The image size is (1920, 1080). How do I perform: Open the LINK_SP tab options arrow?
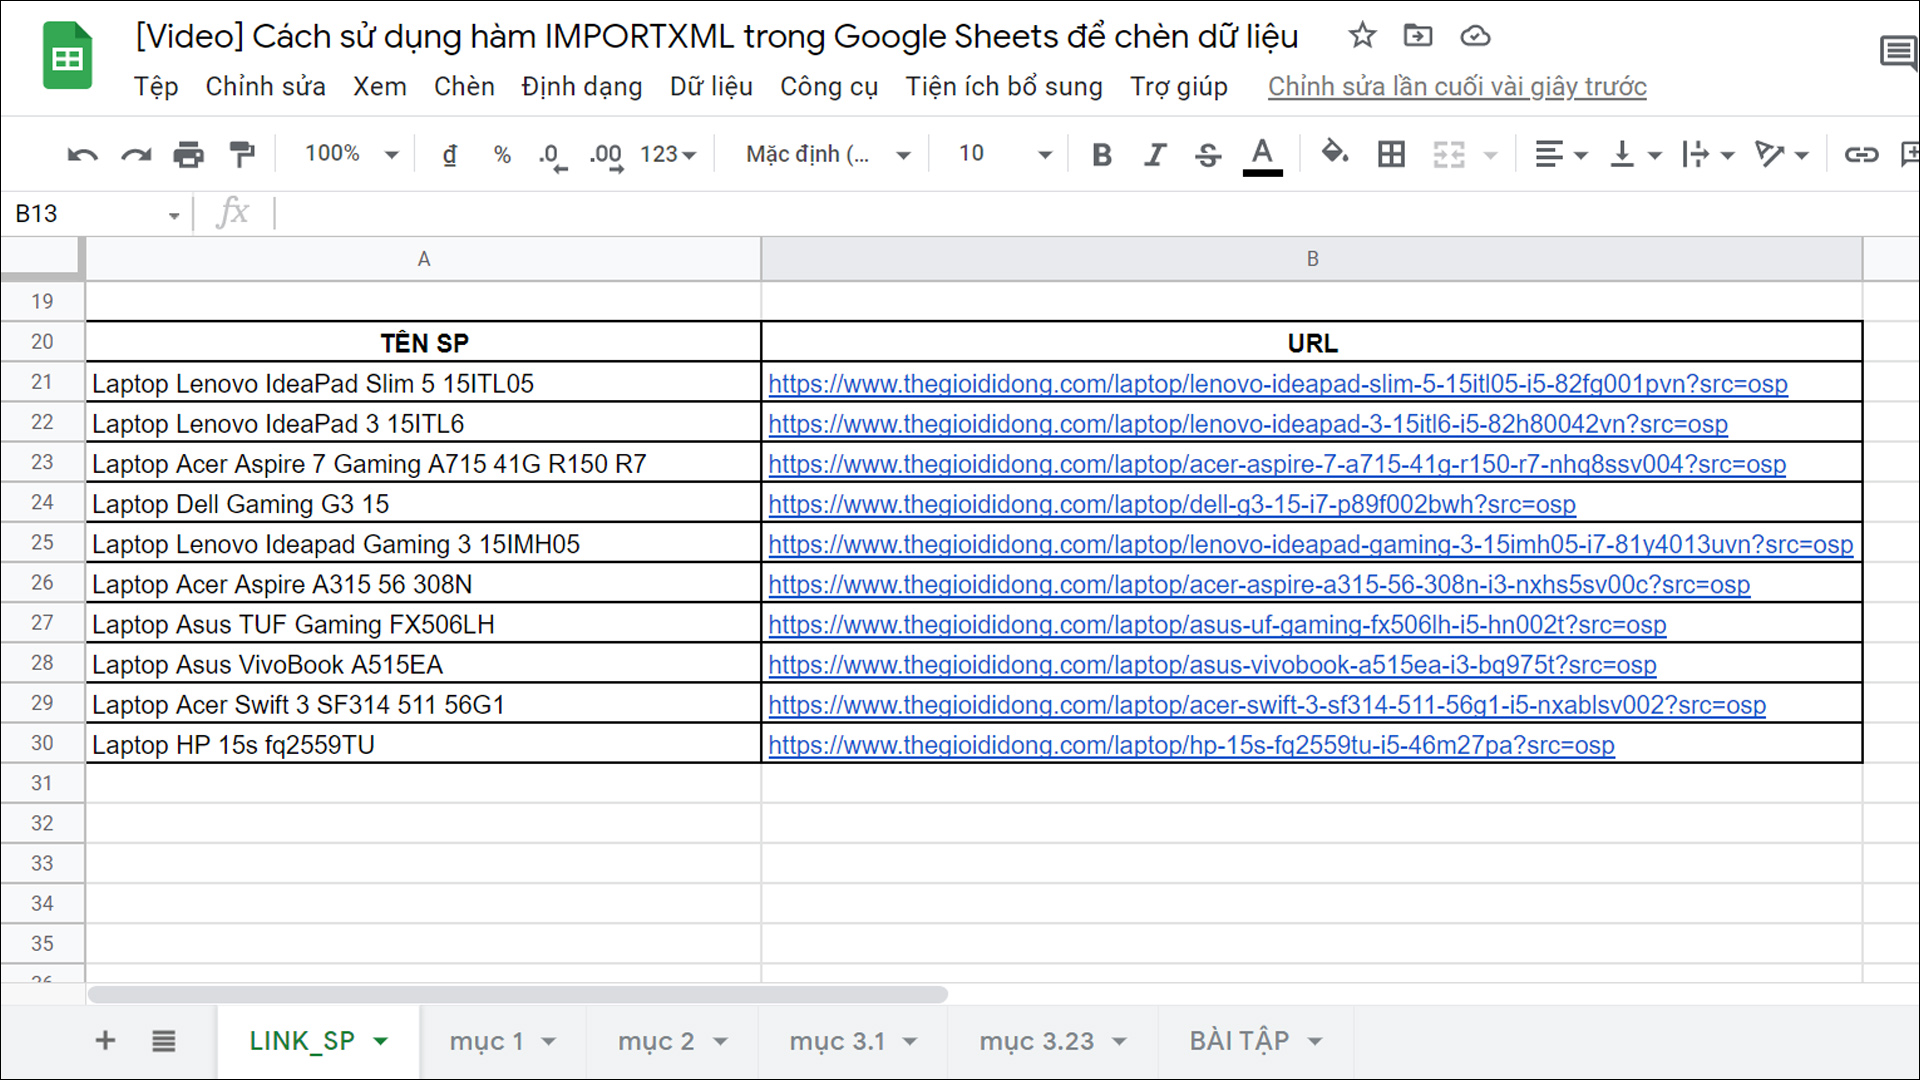[381, 1042]
